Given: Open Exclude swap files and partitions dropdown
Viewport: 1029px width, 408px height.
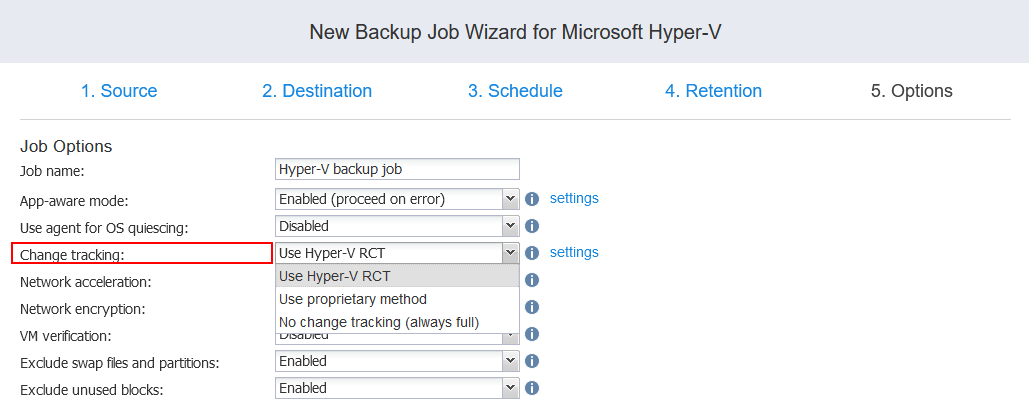Looking at the screenshot, I should [x=510, y=361].
